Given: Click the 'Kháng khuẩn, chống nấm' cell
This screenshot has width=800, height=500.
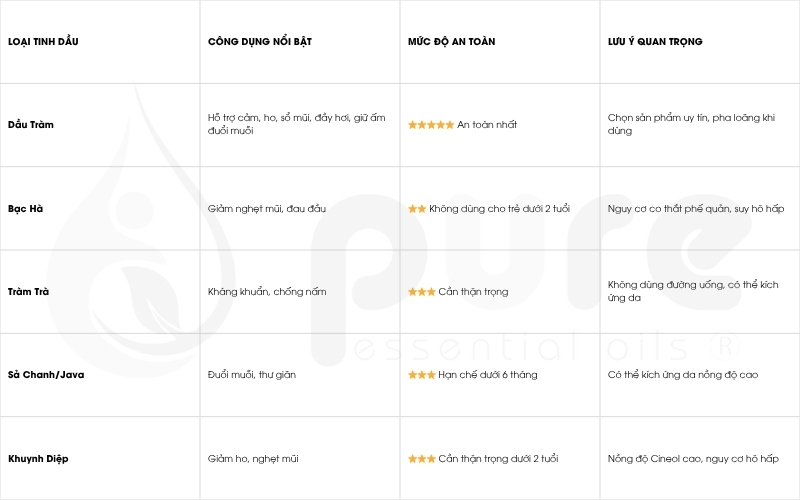Looking at the screenshot, I should coord(267,292).
